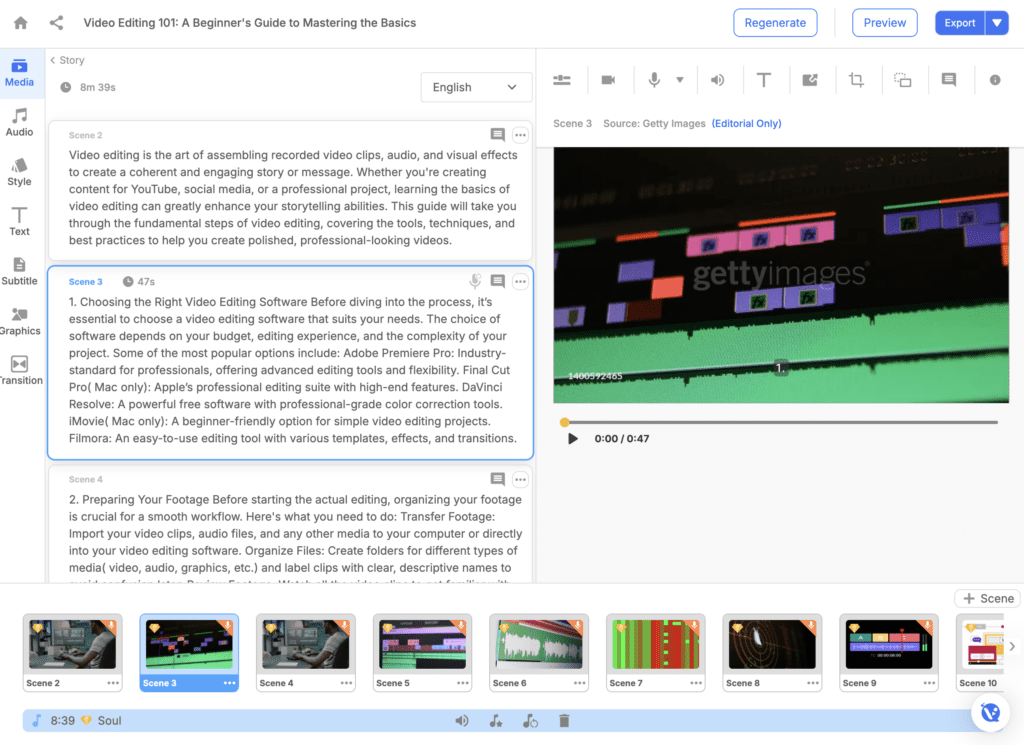The image size is (1024, 745).
Task: Click the video progress seek bar
Action: 781,422
